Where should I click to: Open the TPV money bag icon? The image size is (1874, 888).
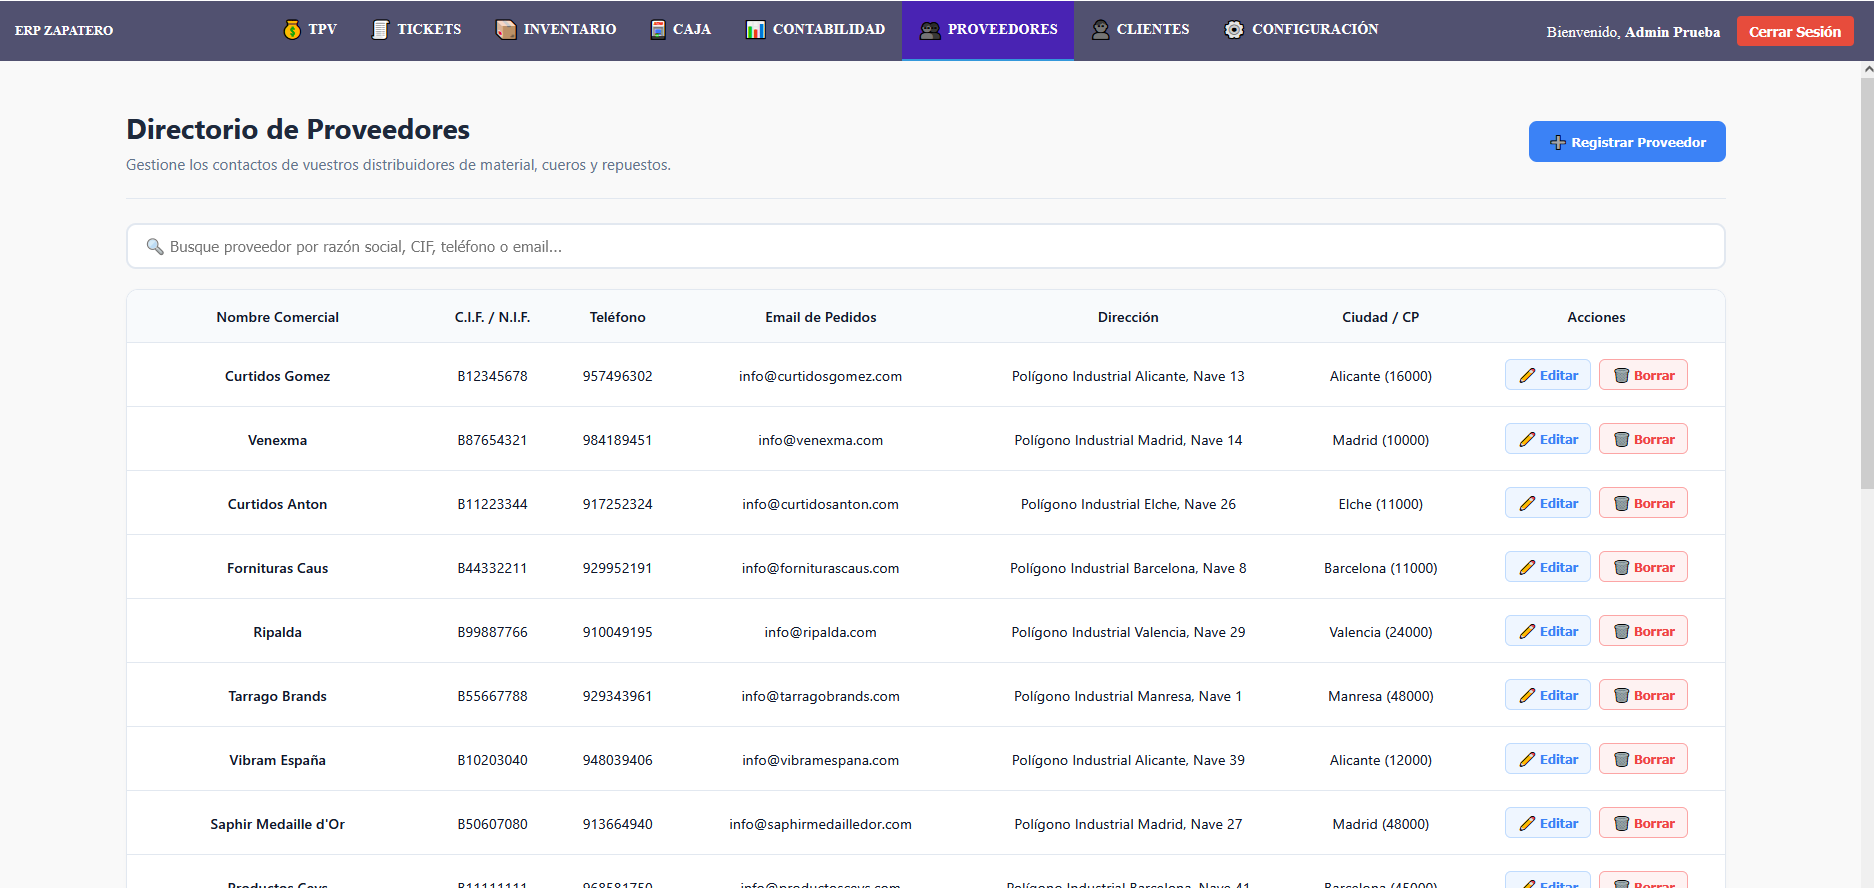coord(292,30)
